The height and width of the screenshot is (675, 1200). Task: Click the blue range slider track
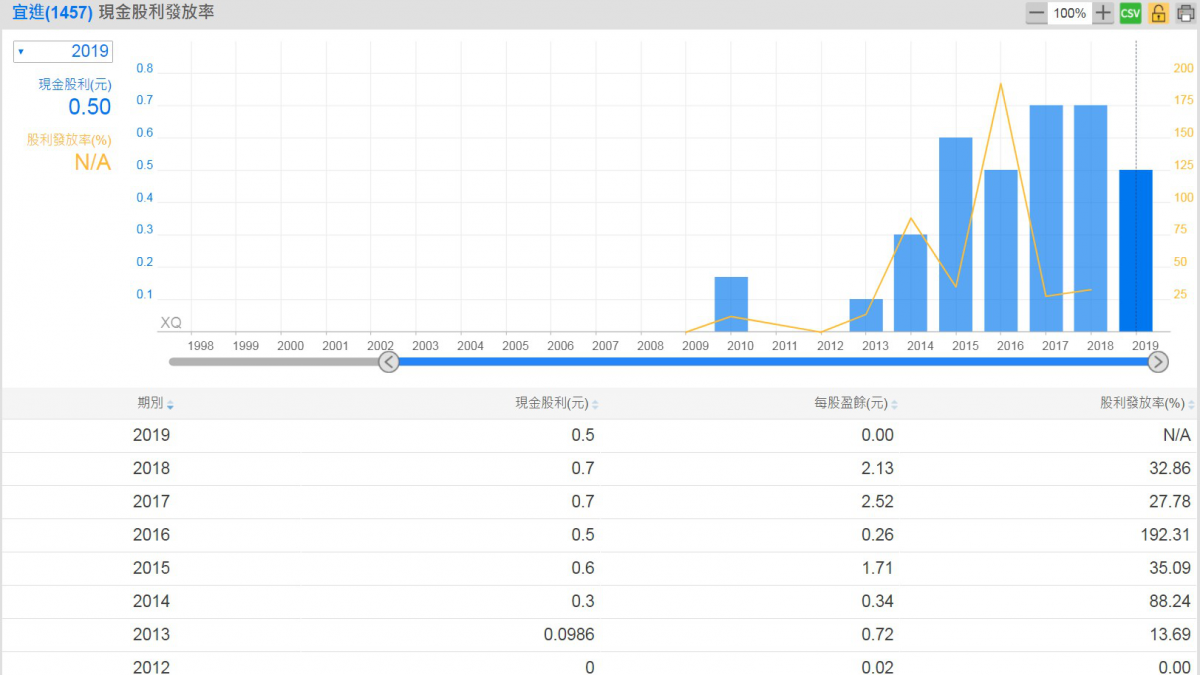(x=774, y=362)
